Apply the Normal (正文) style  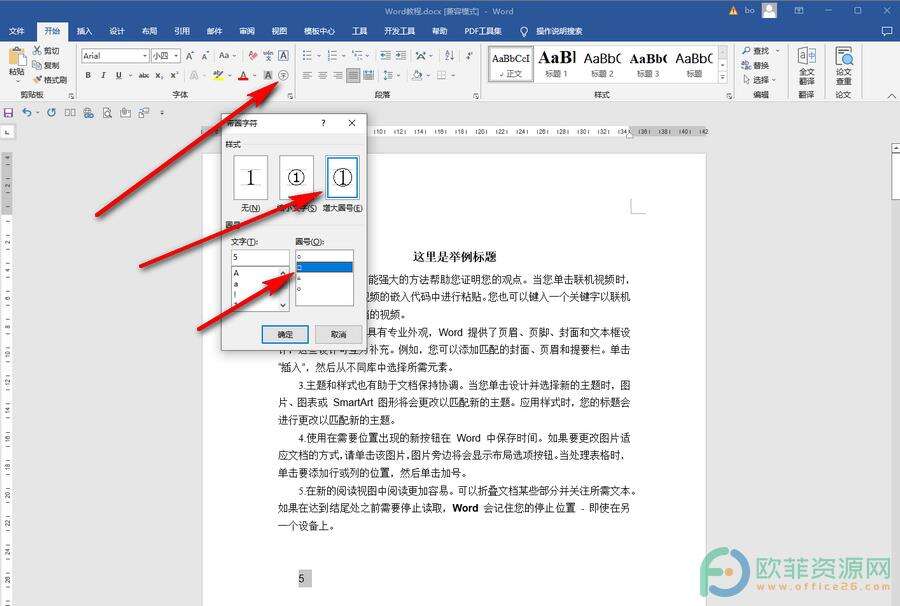point(511,64)
